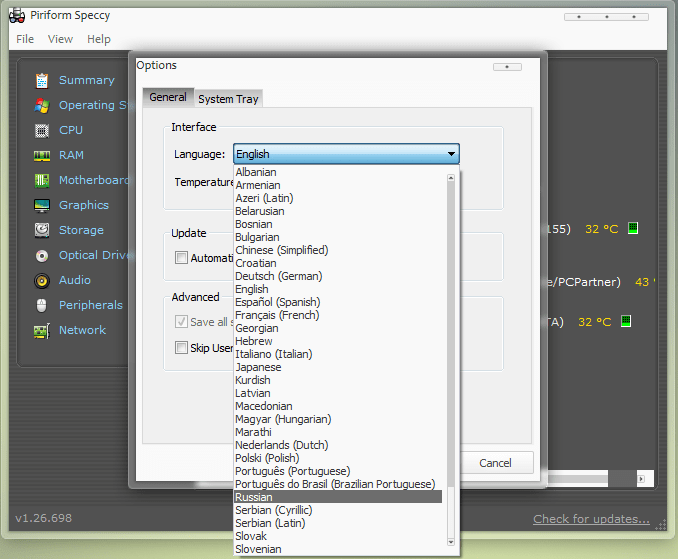Click the Storage hard drive icon
This screenshot has height=559, width=678.
pyautogui.click(x=42, y=230)
